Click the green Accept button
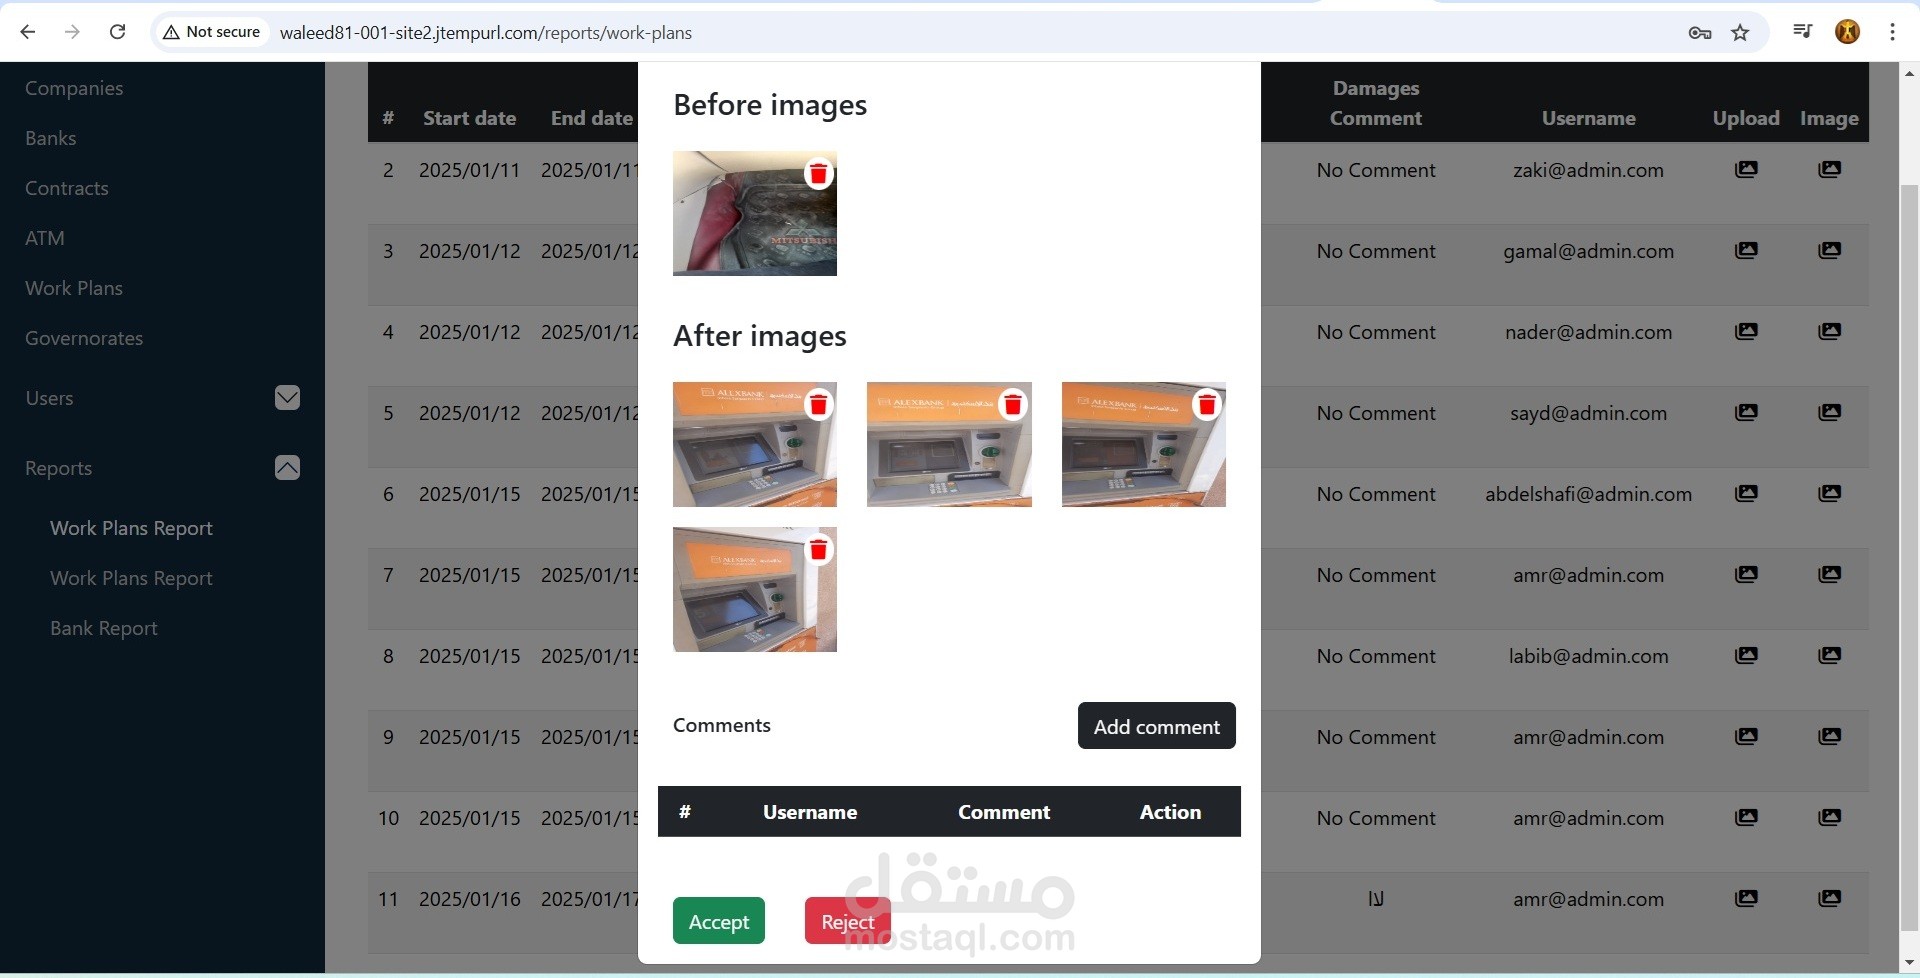The height and width of the screenshot is (978, 1920). pyautogui.click(x=718, y=921)
